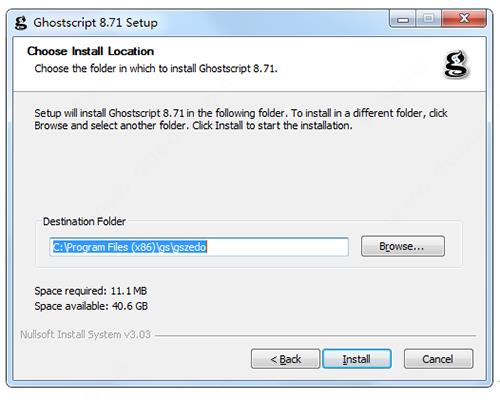The height and width of the screenshot is (400, 500).
Task: Click the setup instruction paragraph
Action: click(x=241, y=119)
